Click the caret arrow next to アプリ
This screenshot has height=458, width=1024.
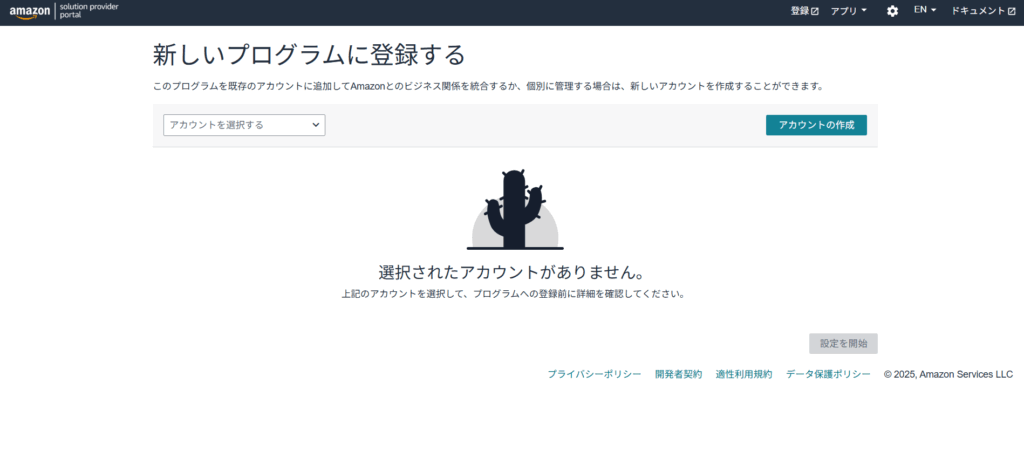click(864, 11)
